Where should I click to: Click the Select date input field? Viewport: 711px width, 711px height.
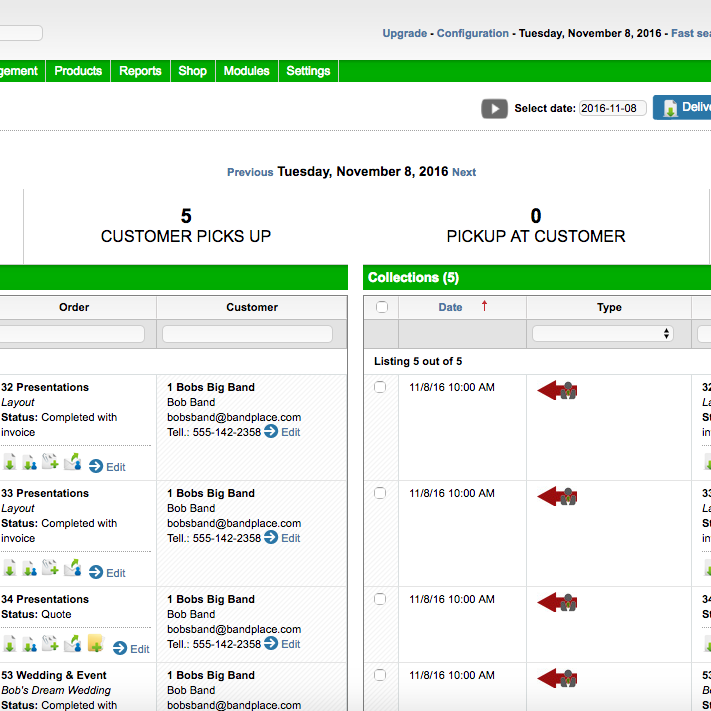pos(612,108)
